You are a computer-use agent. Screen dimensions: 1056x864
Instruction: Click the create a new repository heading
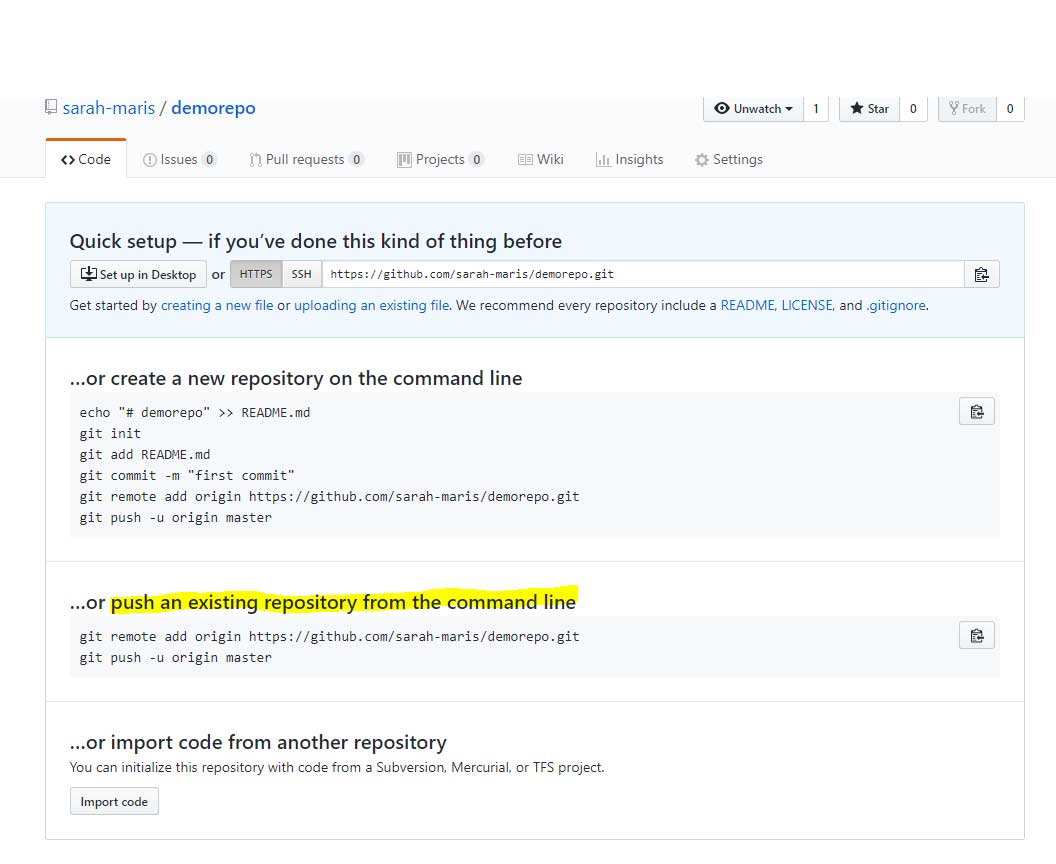[x=296, y=378]
